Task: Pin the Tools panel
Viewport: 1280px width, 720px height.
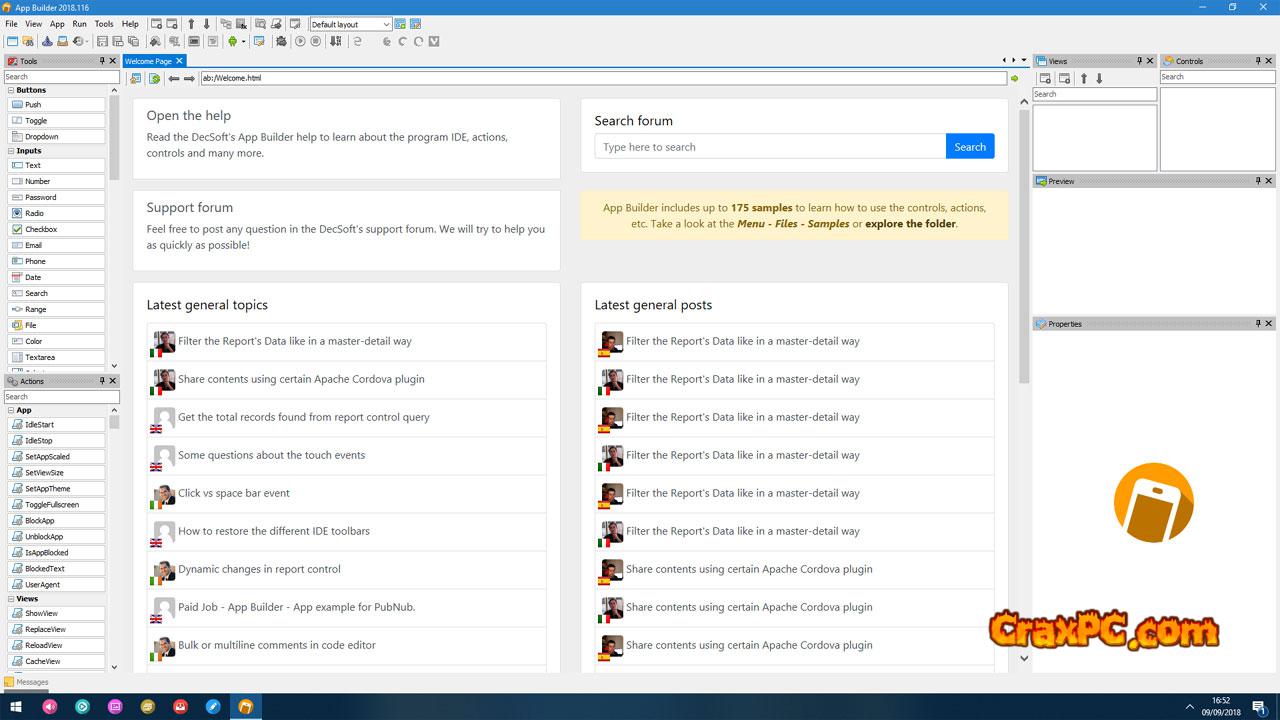Action: (x=102, y=61)
